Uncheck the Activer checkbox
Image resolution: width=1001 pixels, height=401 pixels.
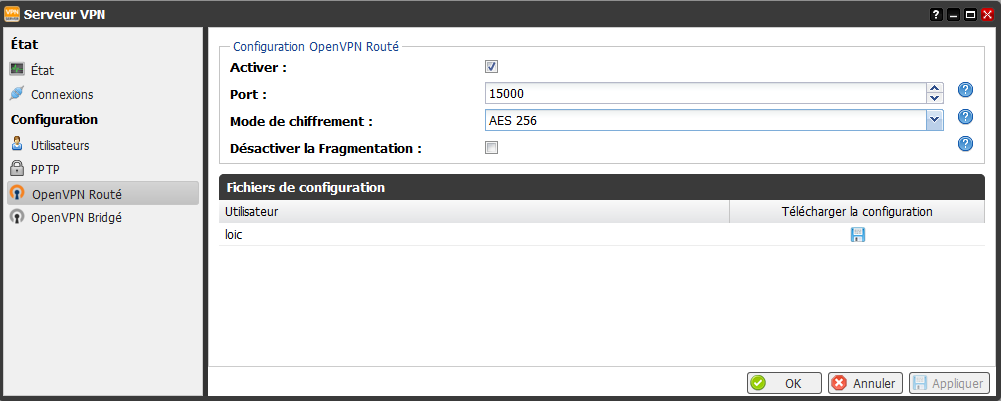click(x=492, y=66)
